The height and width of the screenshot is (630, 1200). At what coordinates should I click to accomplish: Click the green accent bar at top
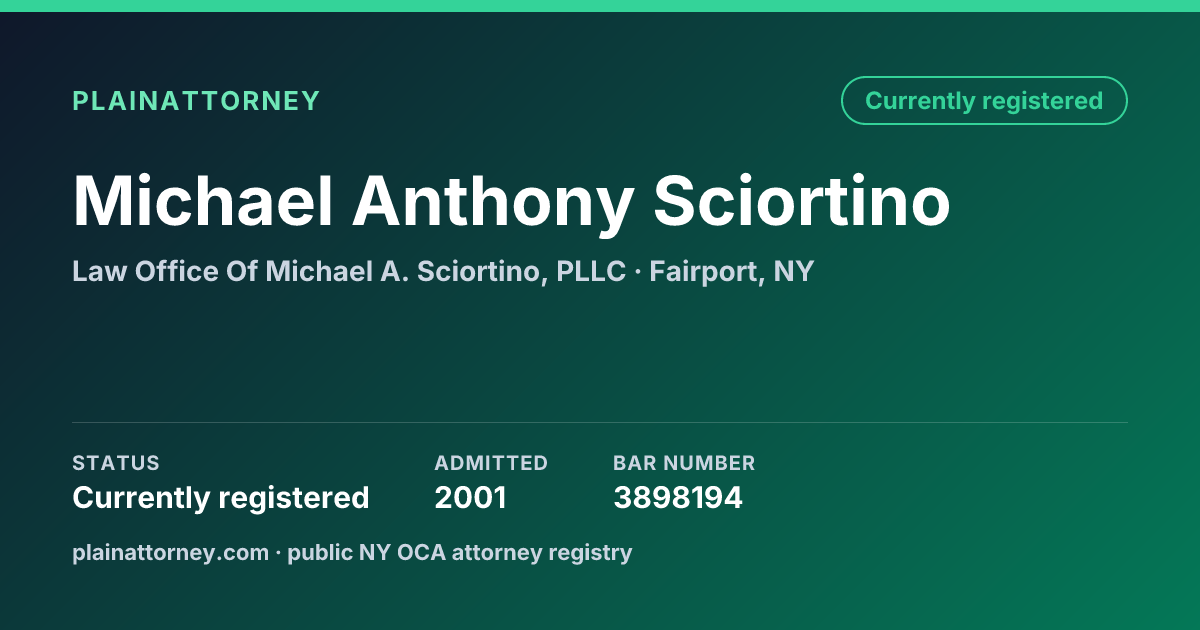pyautogui.click(x=600, y=6)
